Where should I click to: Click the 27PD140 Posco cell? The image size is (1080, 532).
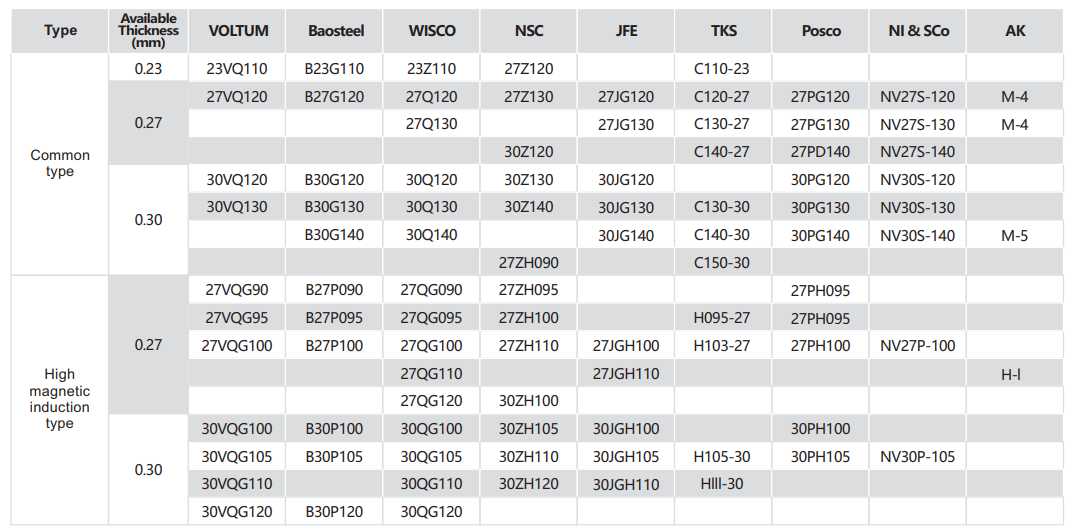coord(820,152)
